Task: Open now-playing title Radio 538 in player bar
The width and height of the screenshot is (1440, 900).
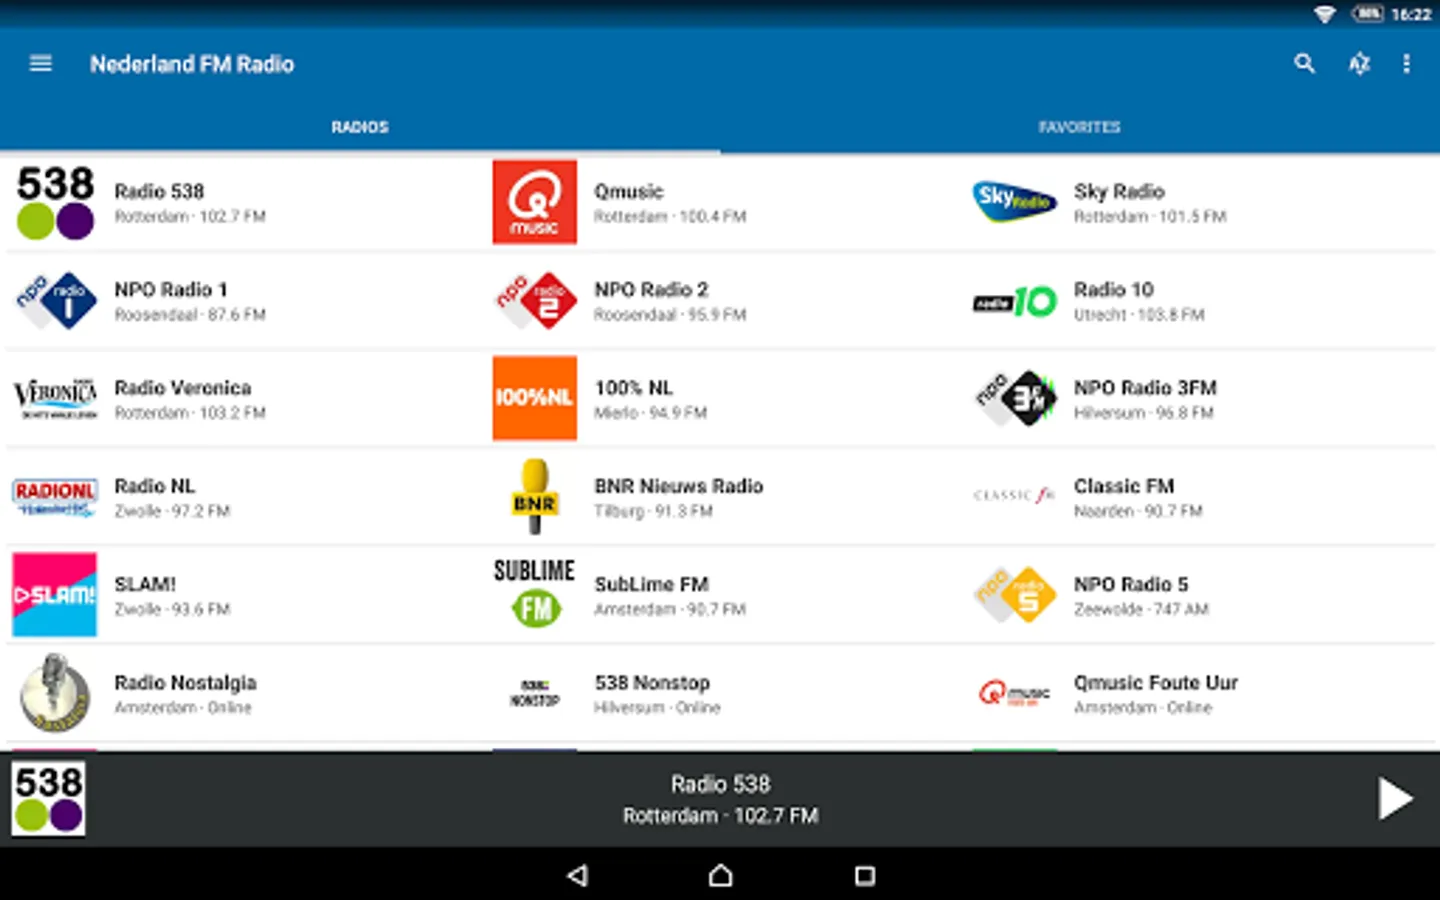Action: click(720, 784)
